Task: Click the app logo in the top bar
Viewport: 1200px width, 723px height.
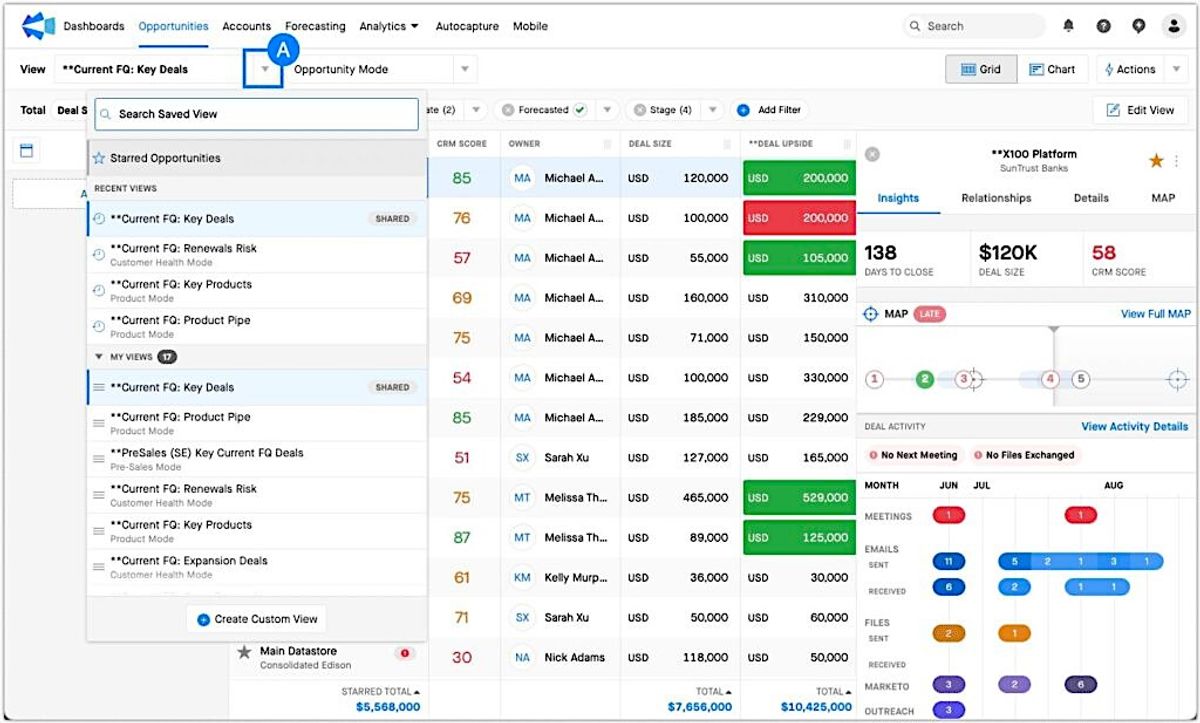Action: click(38, 26)
